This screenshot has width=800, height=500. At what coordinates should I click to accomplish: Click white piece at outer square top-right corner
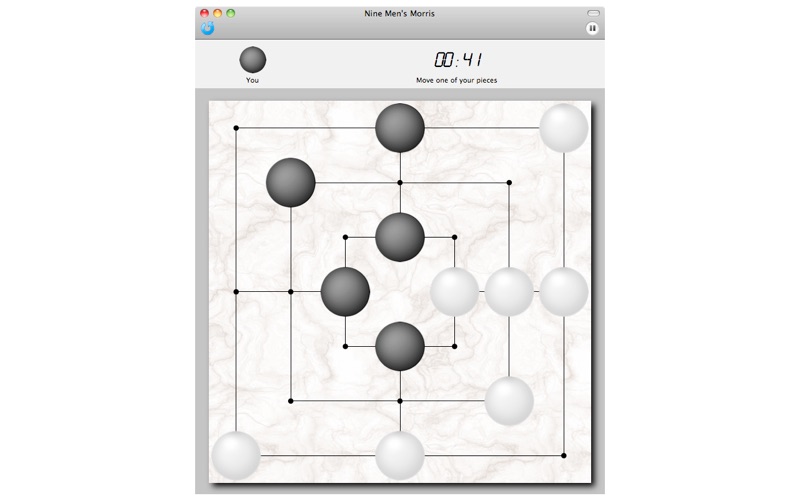pyautogui.click(x=564, y=128)
